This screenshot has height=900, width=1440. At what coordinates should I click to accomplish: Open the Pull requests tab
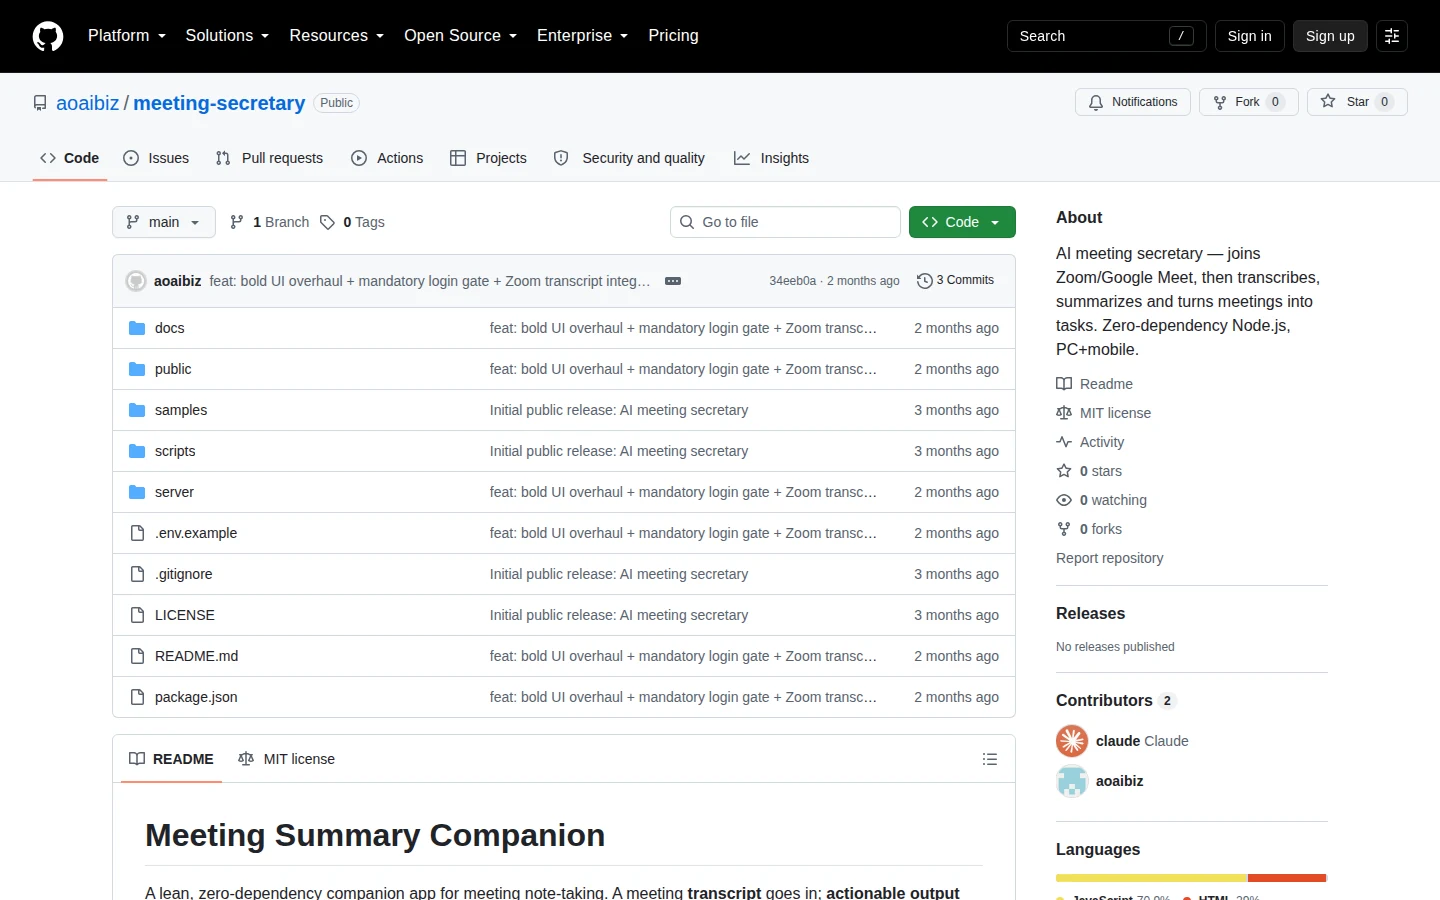point(269,158)
